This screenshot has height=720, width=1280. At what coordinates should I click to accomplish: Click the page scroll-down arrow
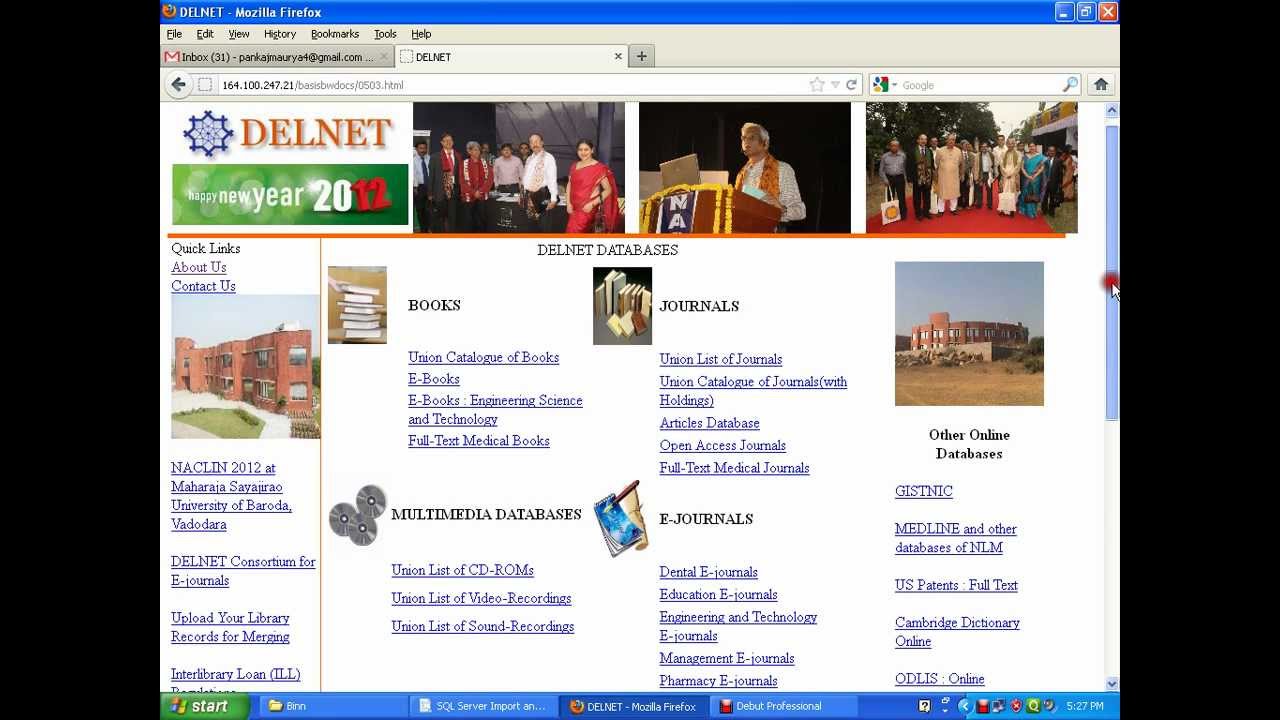1112,683
